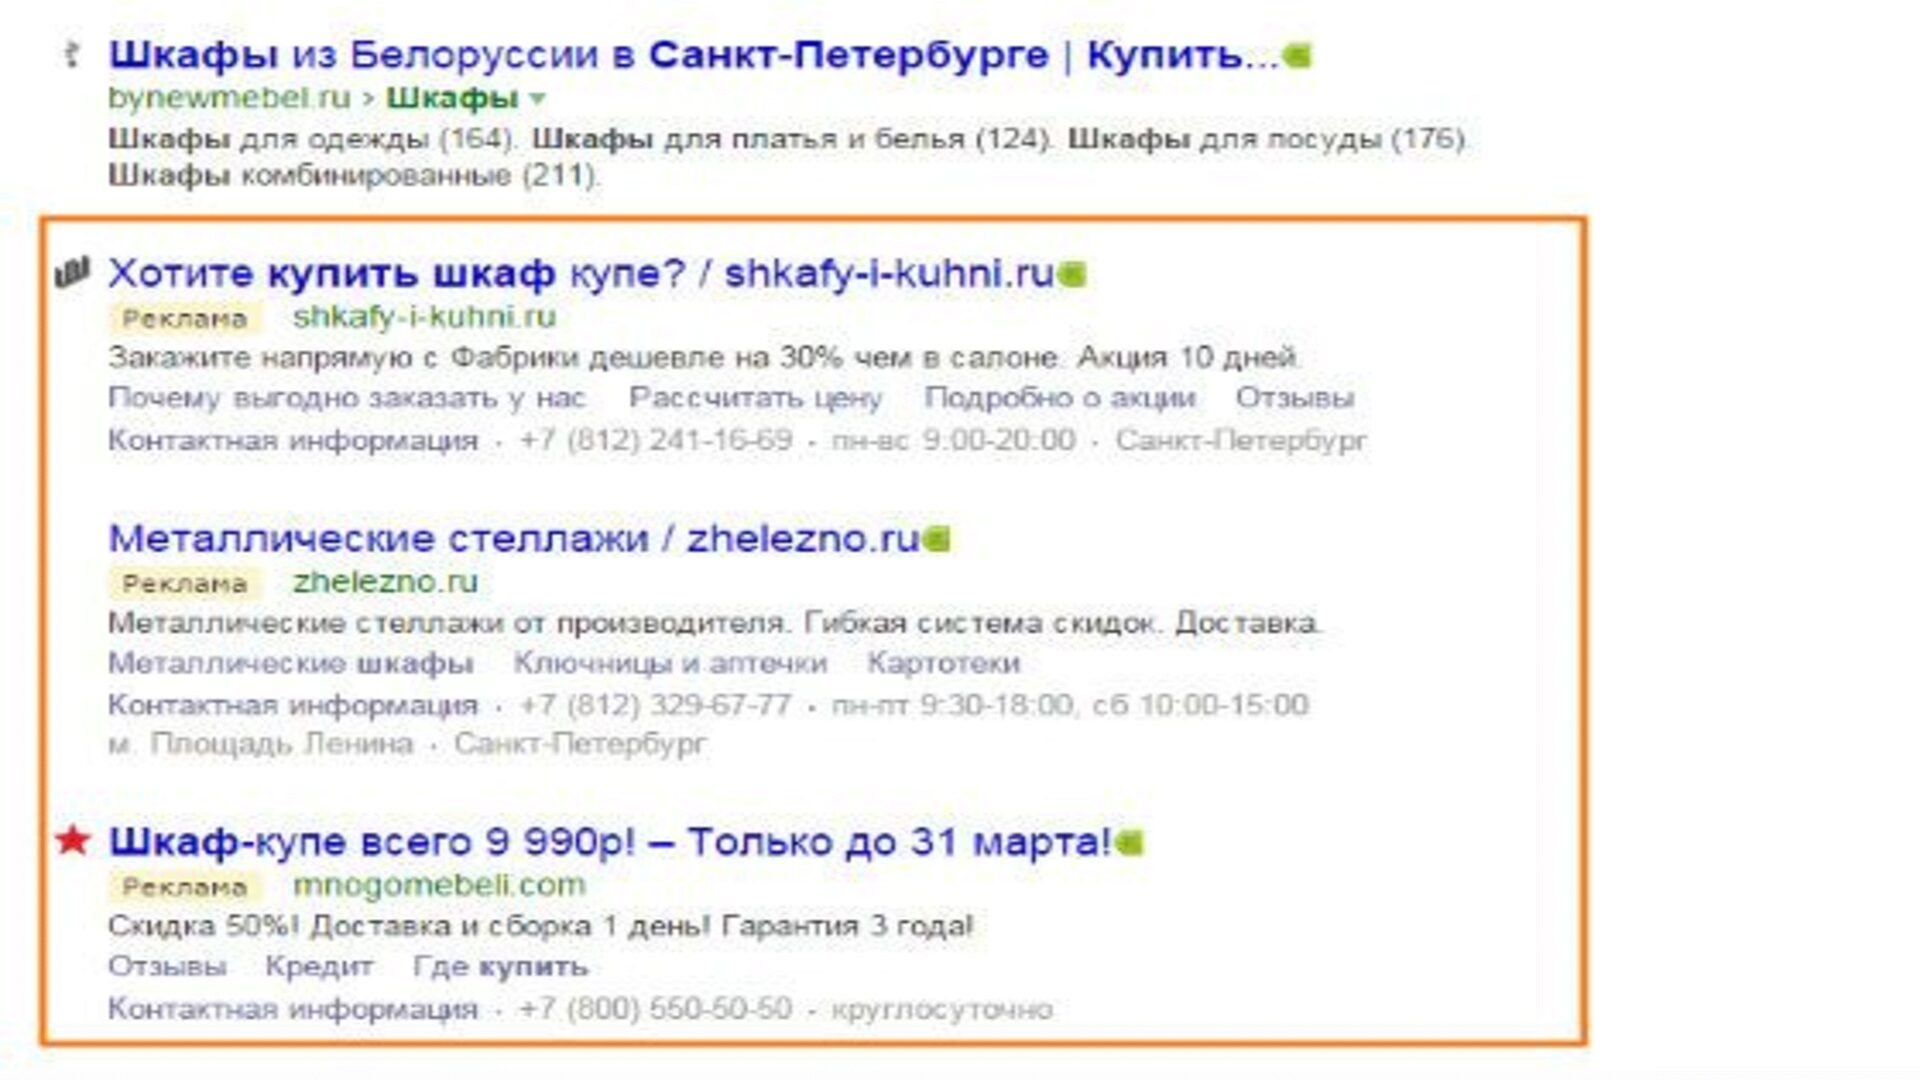Click the Металлические стеллажи от производителя description
The image size is (1920, 1080).
click(x=715, y=623)
